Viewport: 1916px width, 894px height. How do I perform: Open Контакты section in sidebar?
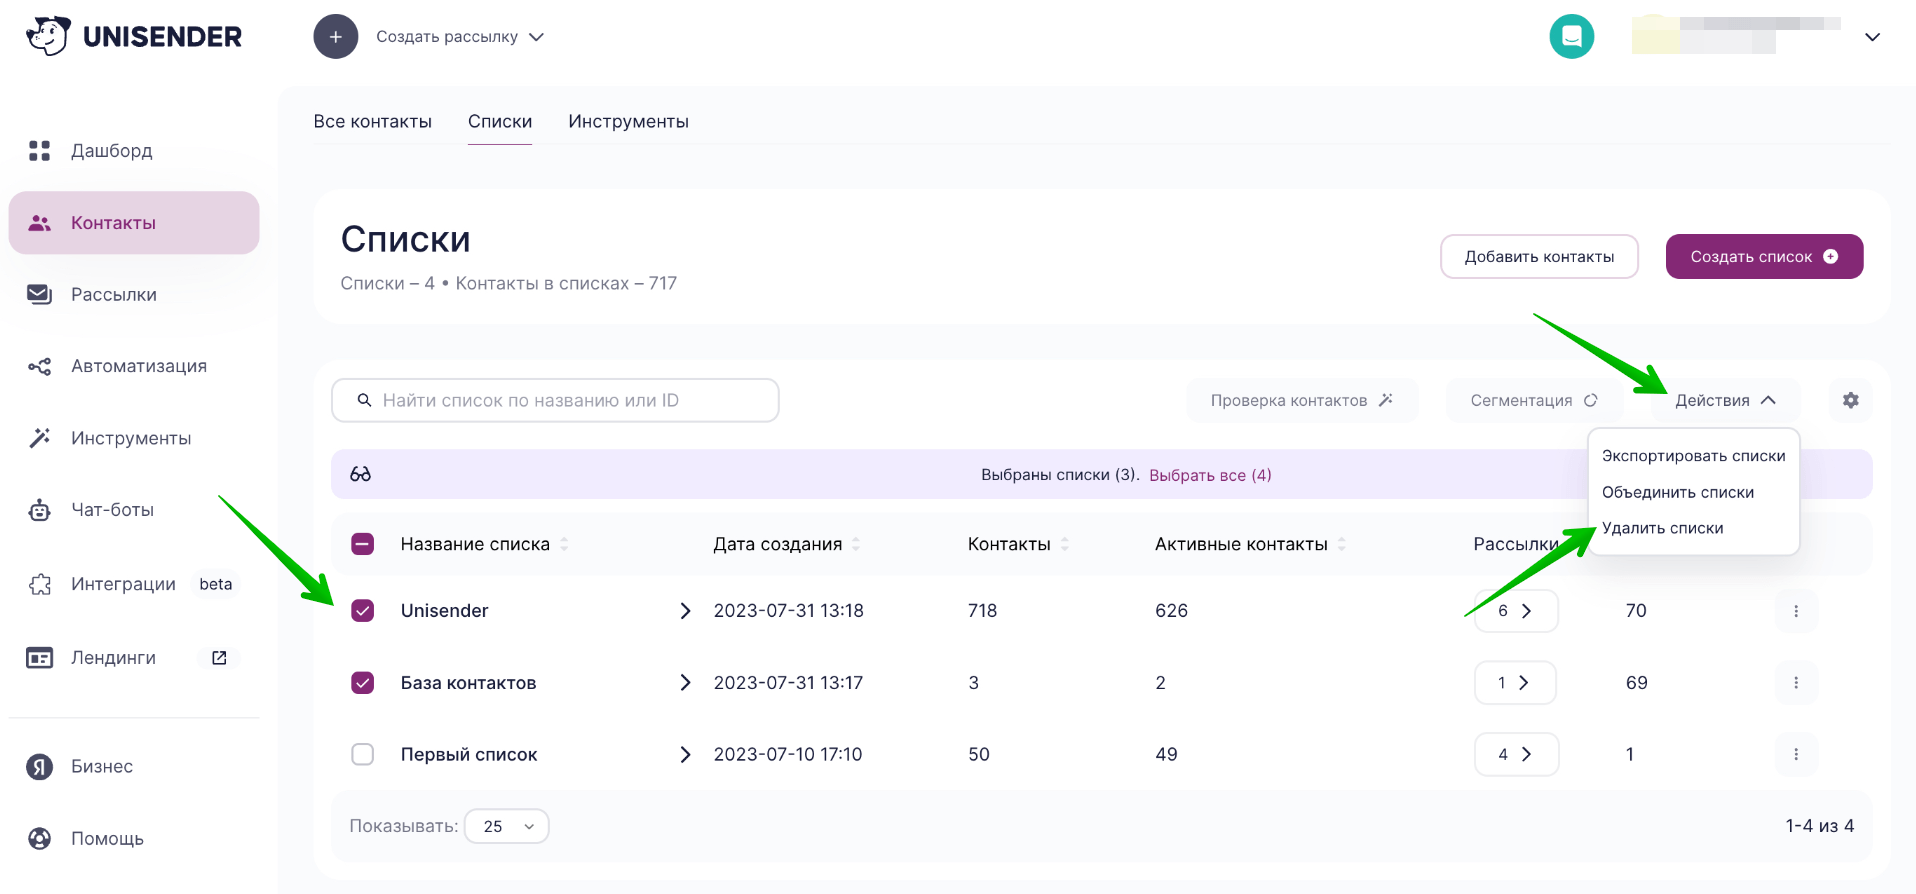coord(134,223)
